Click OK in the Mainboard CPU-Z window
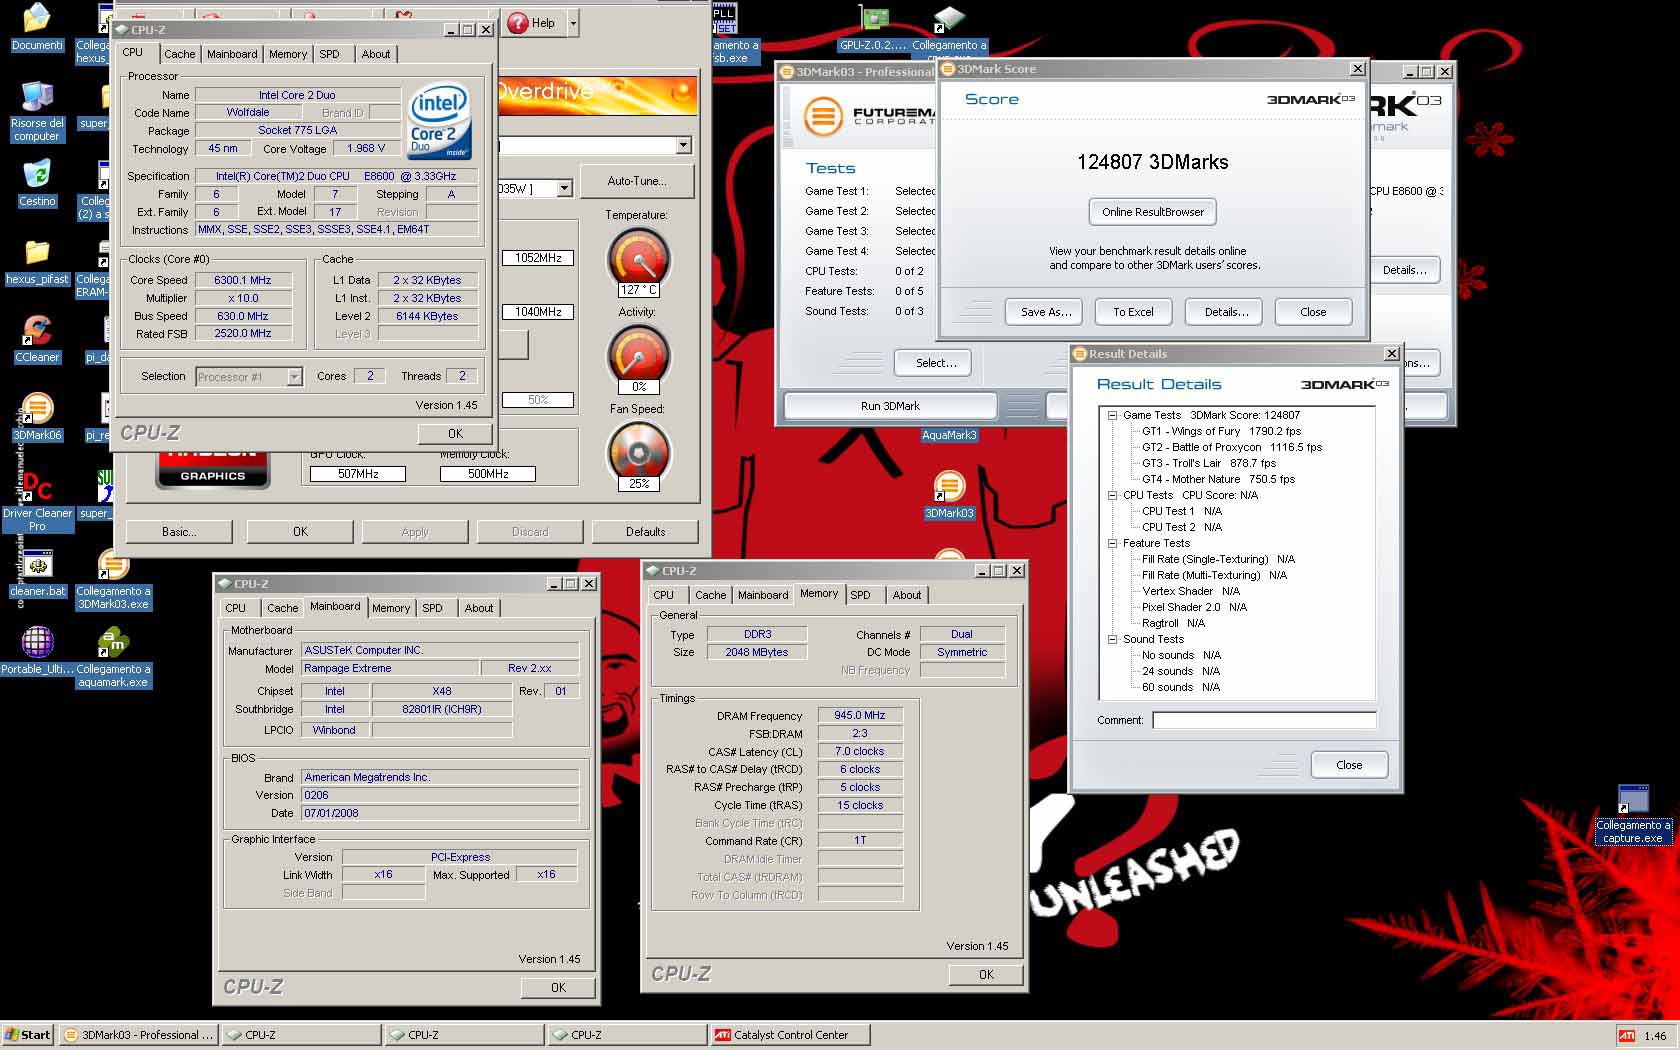Image resolution: width=1680 pixels, height=1050 pixels. click(558, 987)
